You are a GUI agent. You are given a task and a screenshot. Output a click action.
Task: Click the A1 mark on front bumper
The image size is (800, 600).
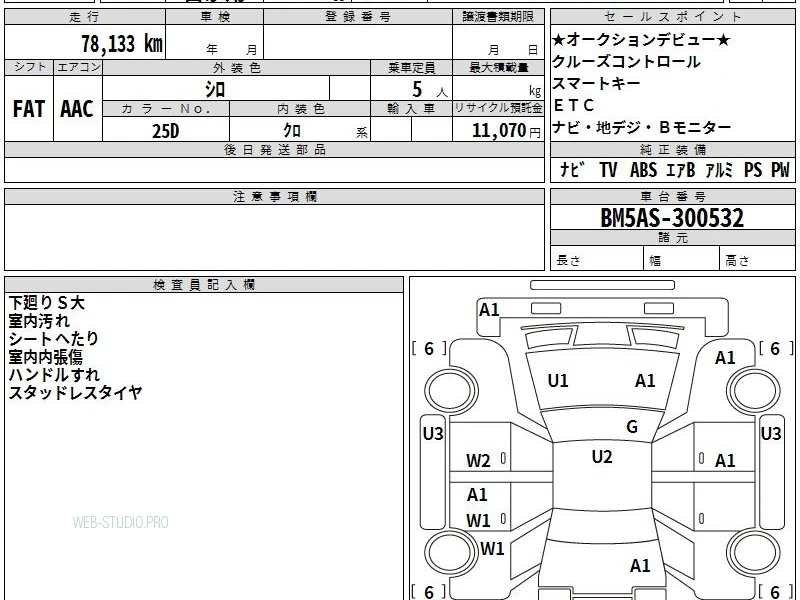click(x=489, y=310)
